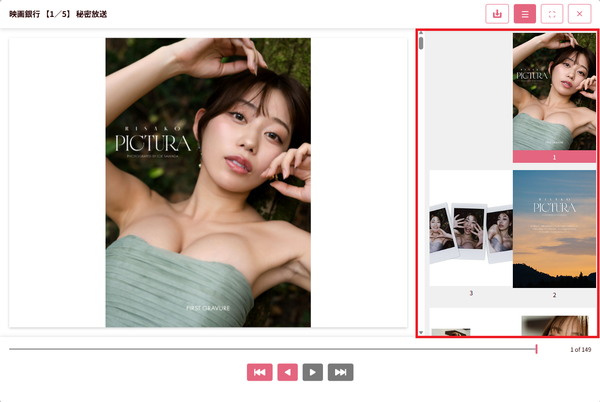This screenshot has height=402, width=600.
Task: Click the thumbnail panel scroll up arrow
Action: tap(421, 33)
